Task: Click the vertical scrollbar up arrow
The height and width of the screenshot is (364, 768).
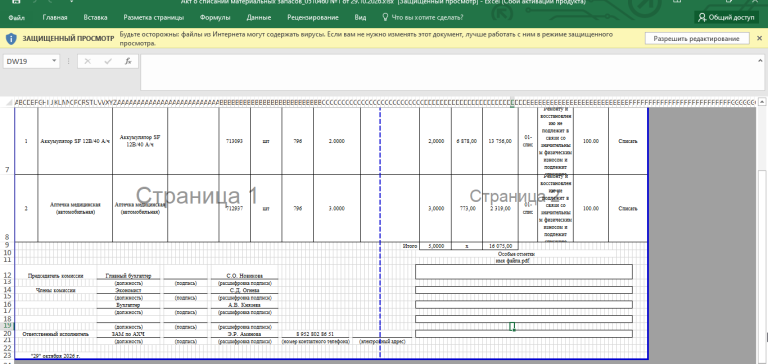Action: (762, 102)
